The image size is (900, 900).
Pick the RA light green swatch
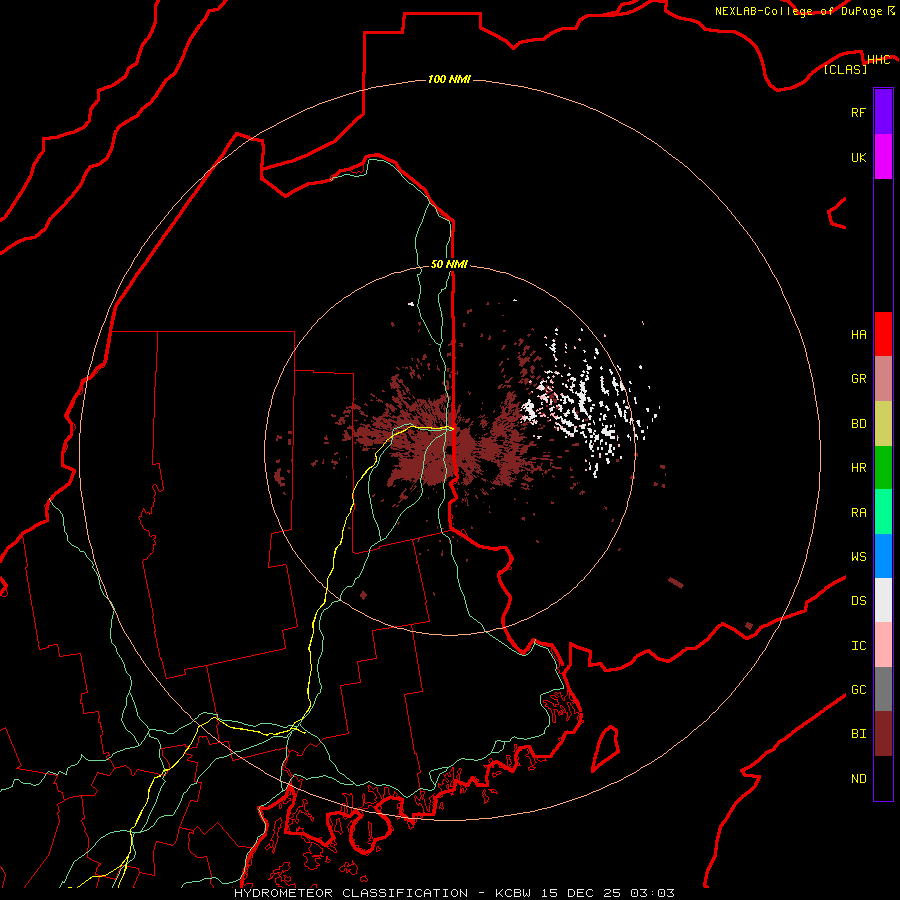coord(883,512)
